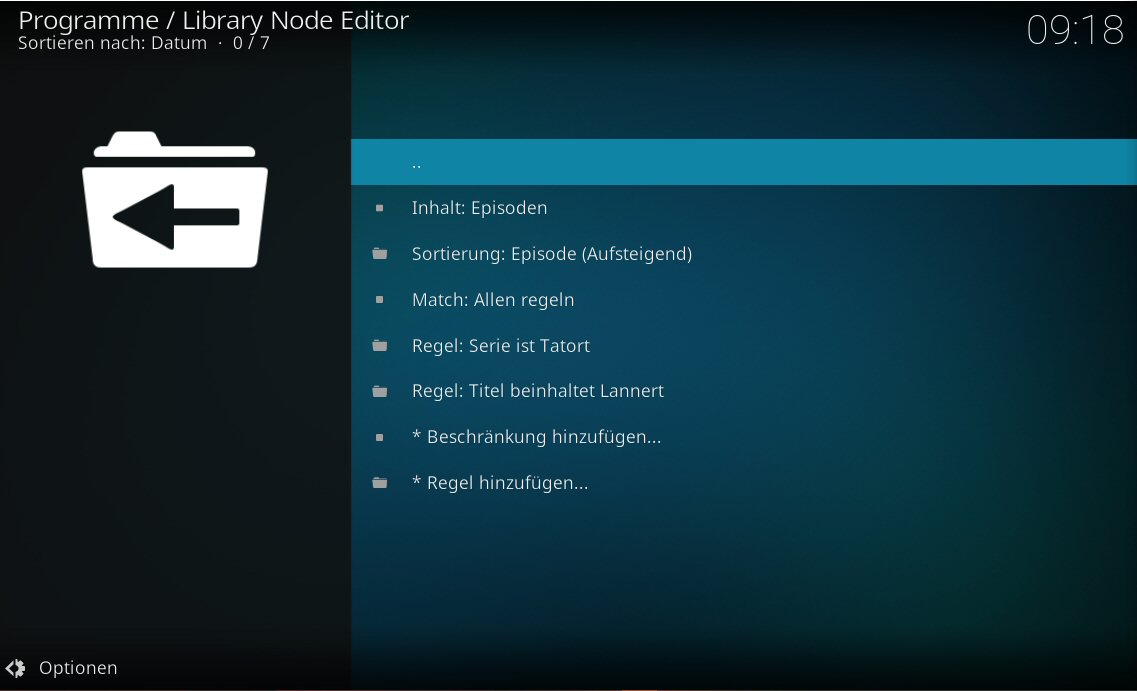The height and width of the screenshot is (691, 1137).
Task: Click '* Beschränkung hinzufügen...' entry
Action: pos(743,437)
